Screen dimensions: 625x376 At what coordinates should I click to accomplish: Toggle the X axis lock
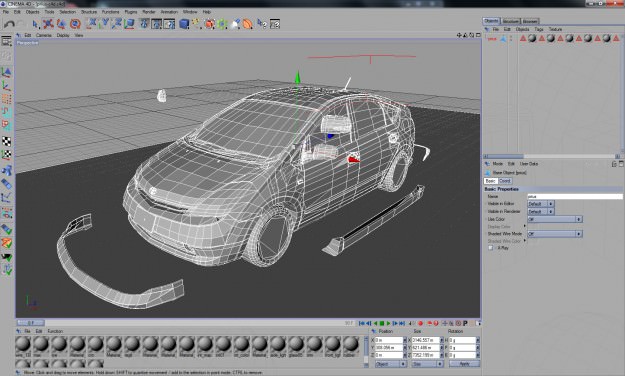(x=92, y=24)
